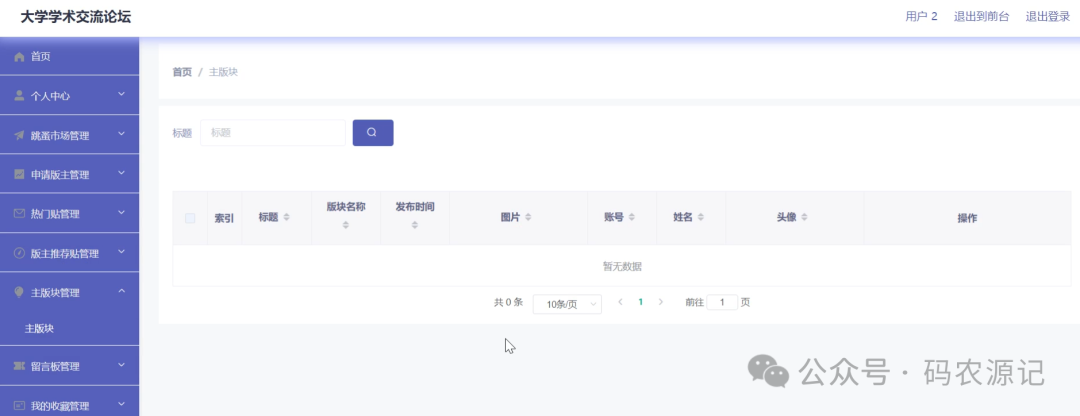Sort table by 姓名 column arrows
The image size is (1080, 416).
coord(700,218)
